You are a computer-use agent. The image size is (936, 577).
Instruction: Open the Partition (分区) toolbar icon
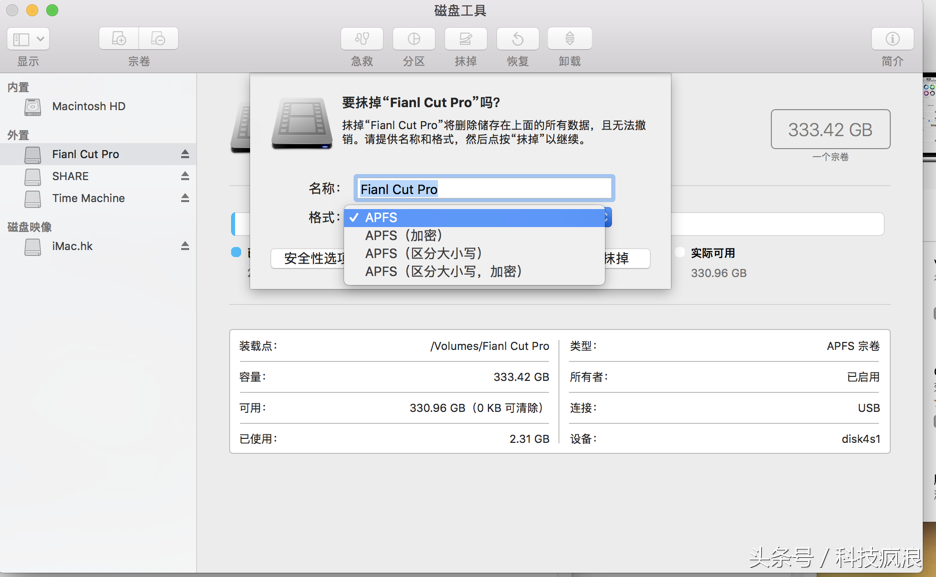click(414, 39)
